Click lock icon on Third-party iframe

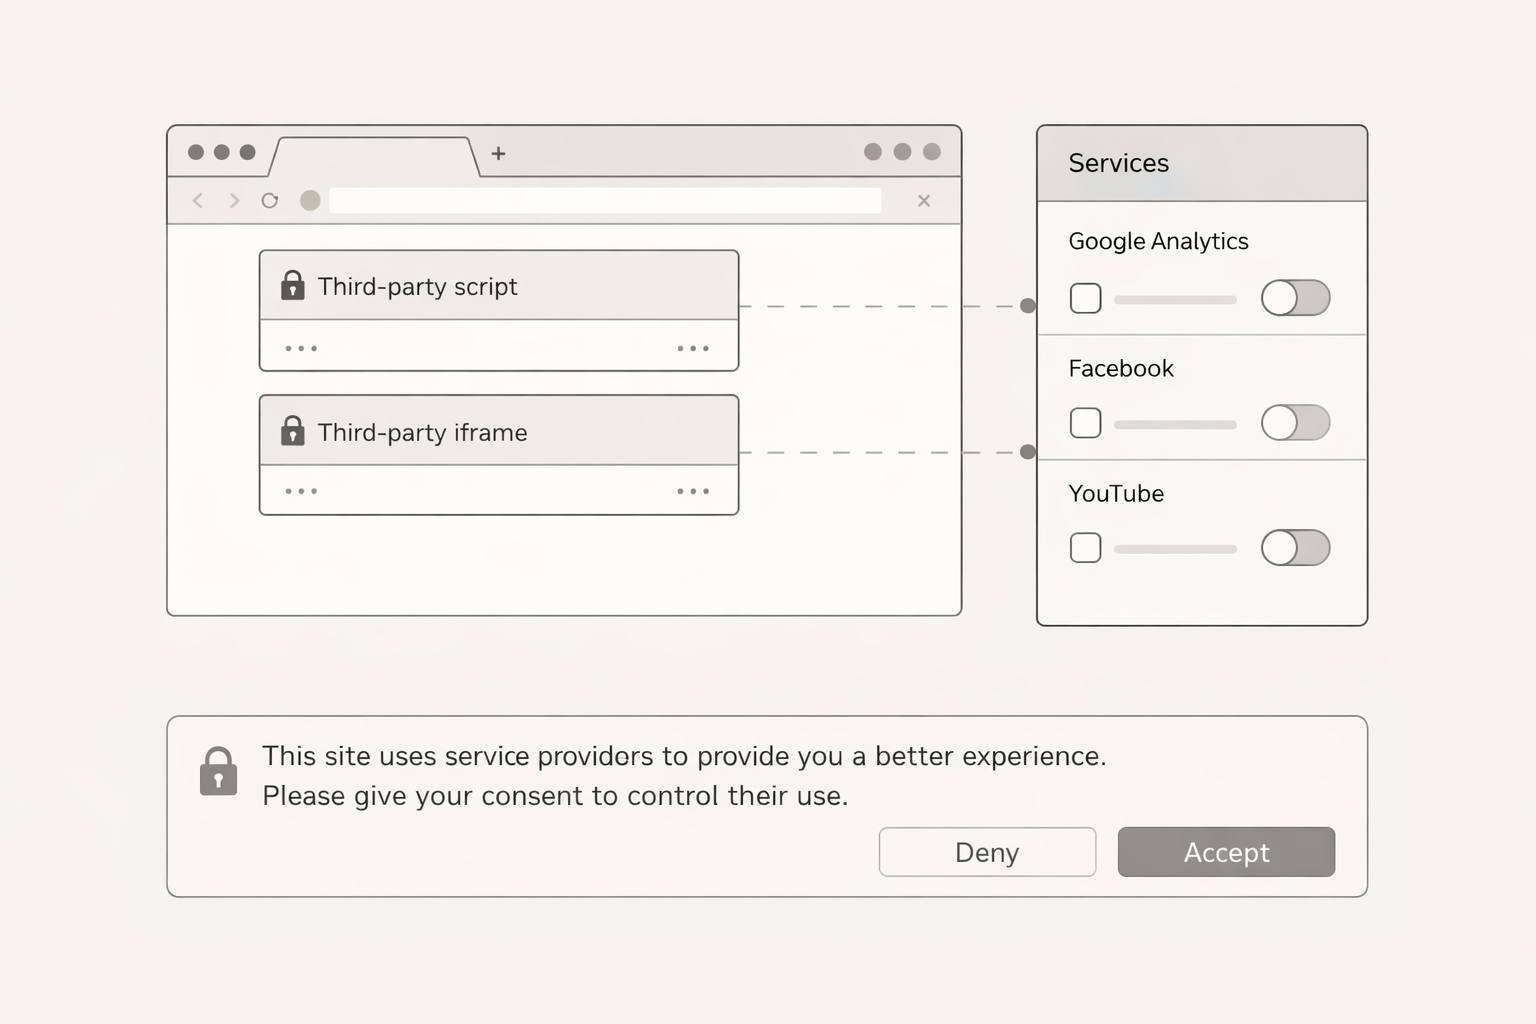[x=292, y=431]
